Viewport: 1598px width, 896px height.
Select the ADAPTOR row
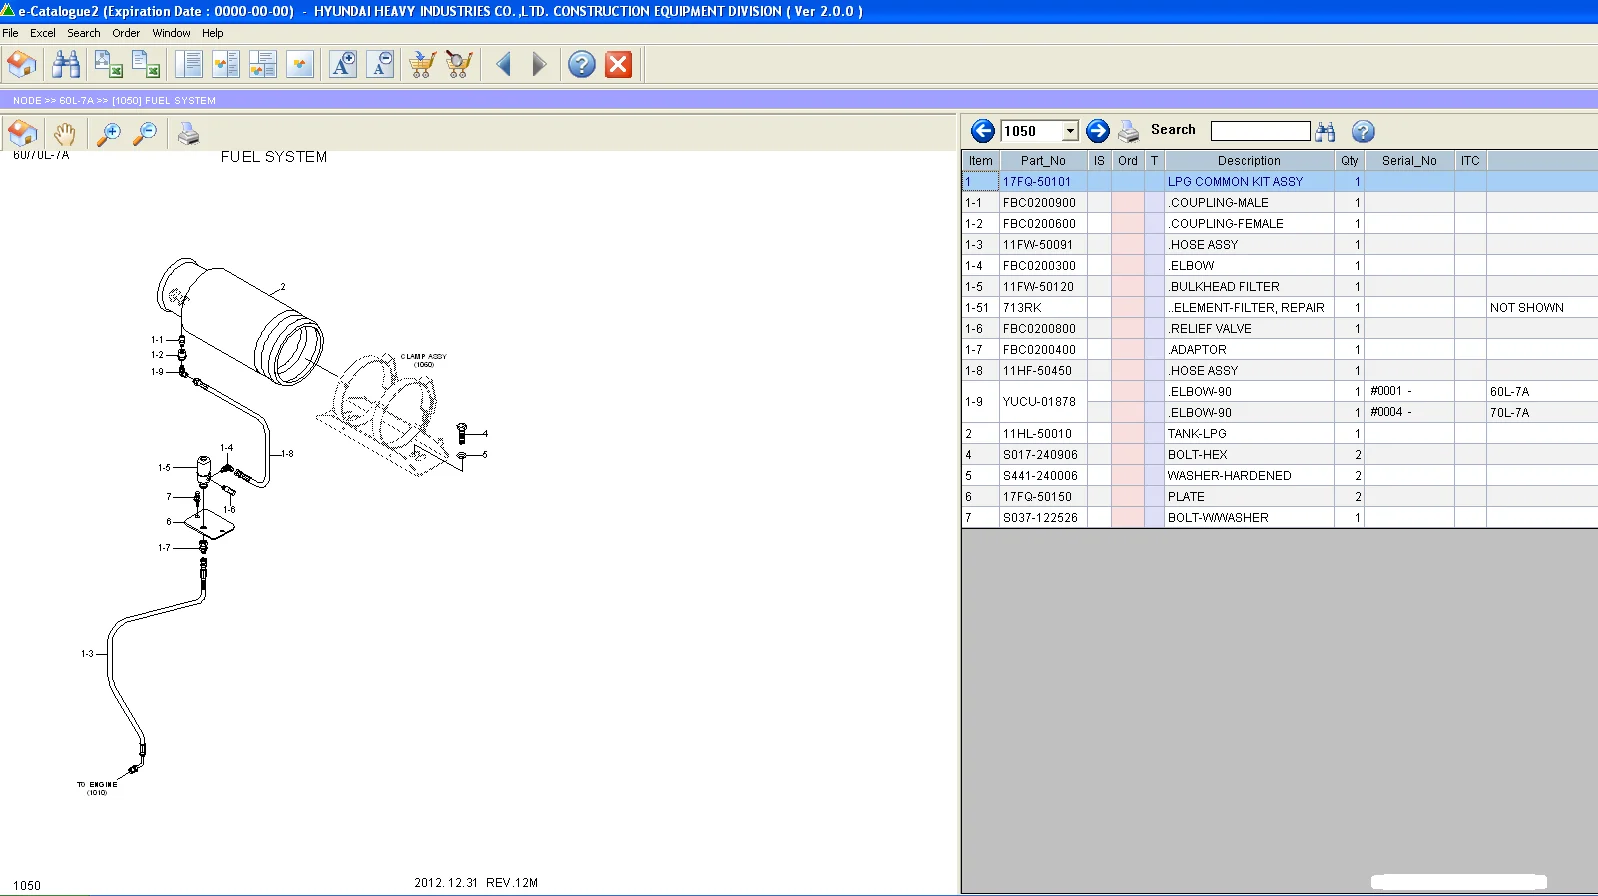[x=1280, y=350]
